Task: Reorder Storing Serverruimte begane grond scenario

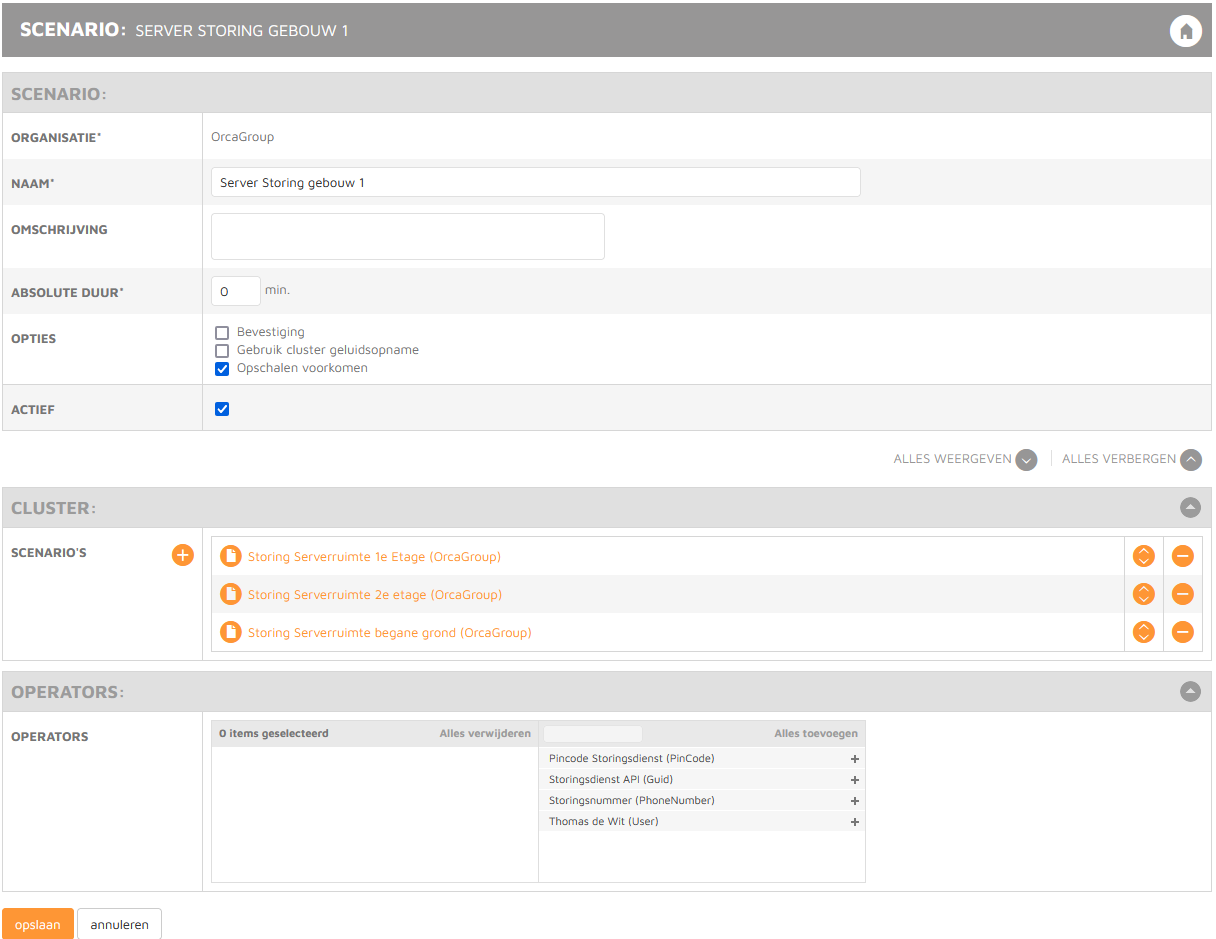Action: pyautogui.click(x=1143, y=632)
